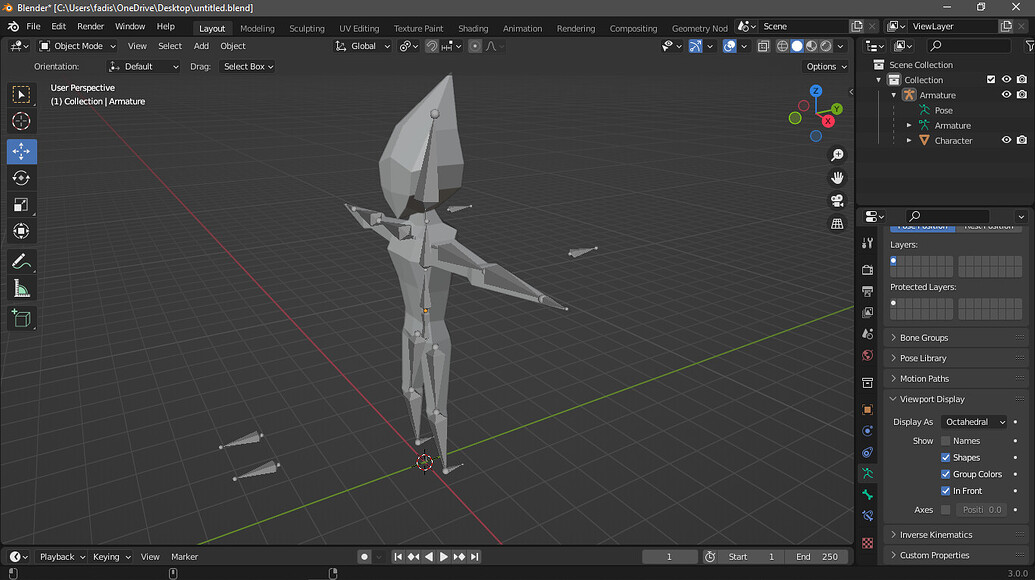Screen dimensions: 1035x580
Task: Open the Physics properties tab
Action: point(867,431)
